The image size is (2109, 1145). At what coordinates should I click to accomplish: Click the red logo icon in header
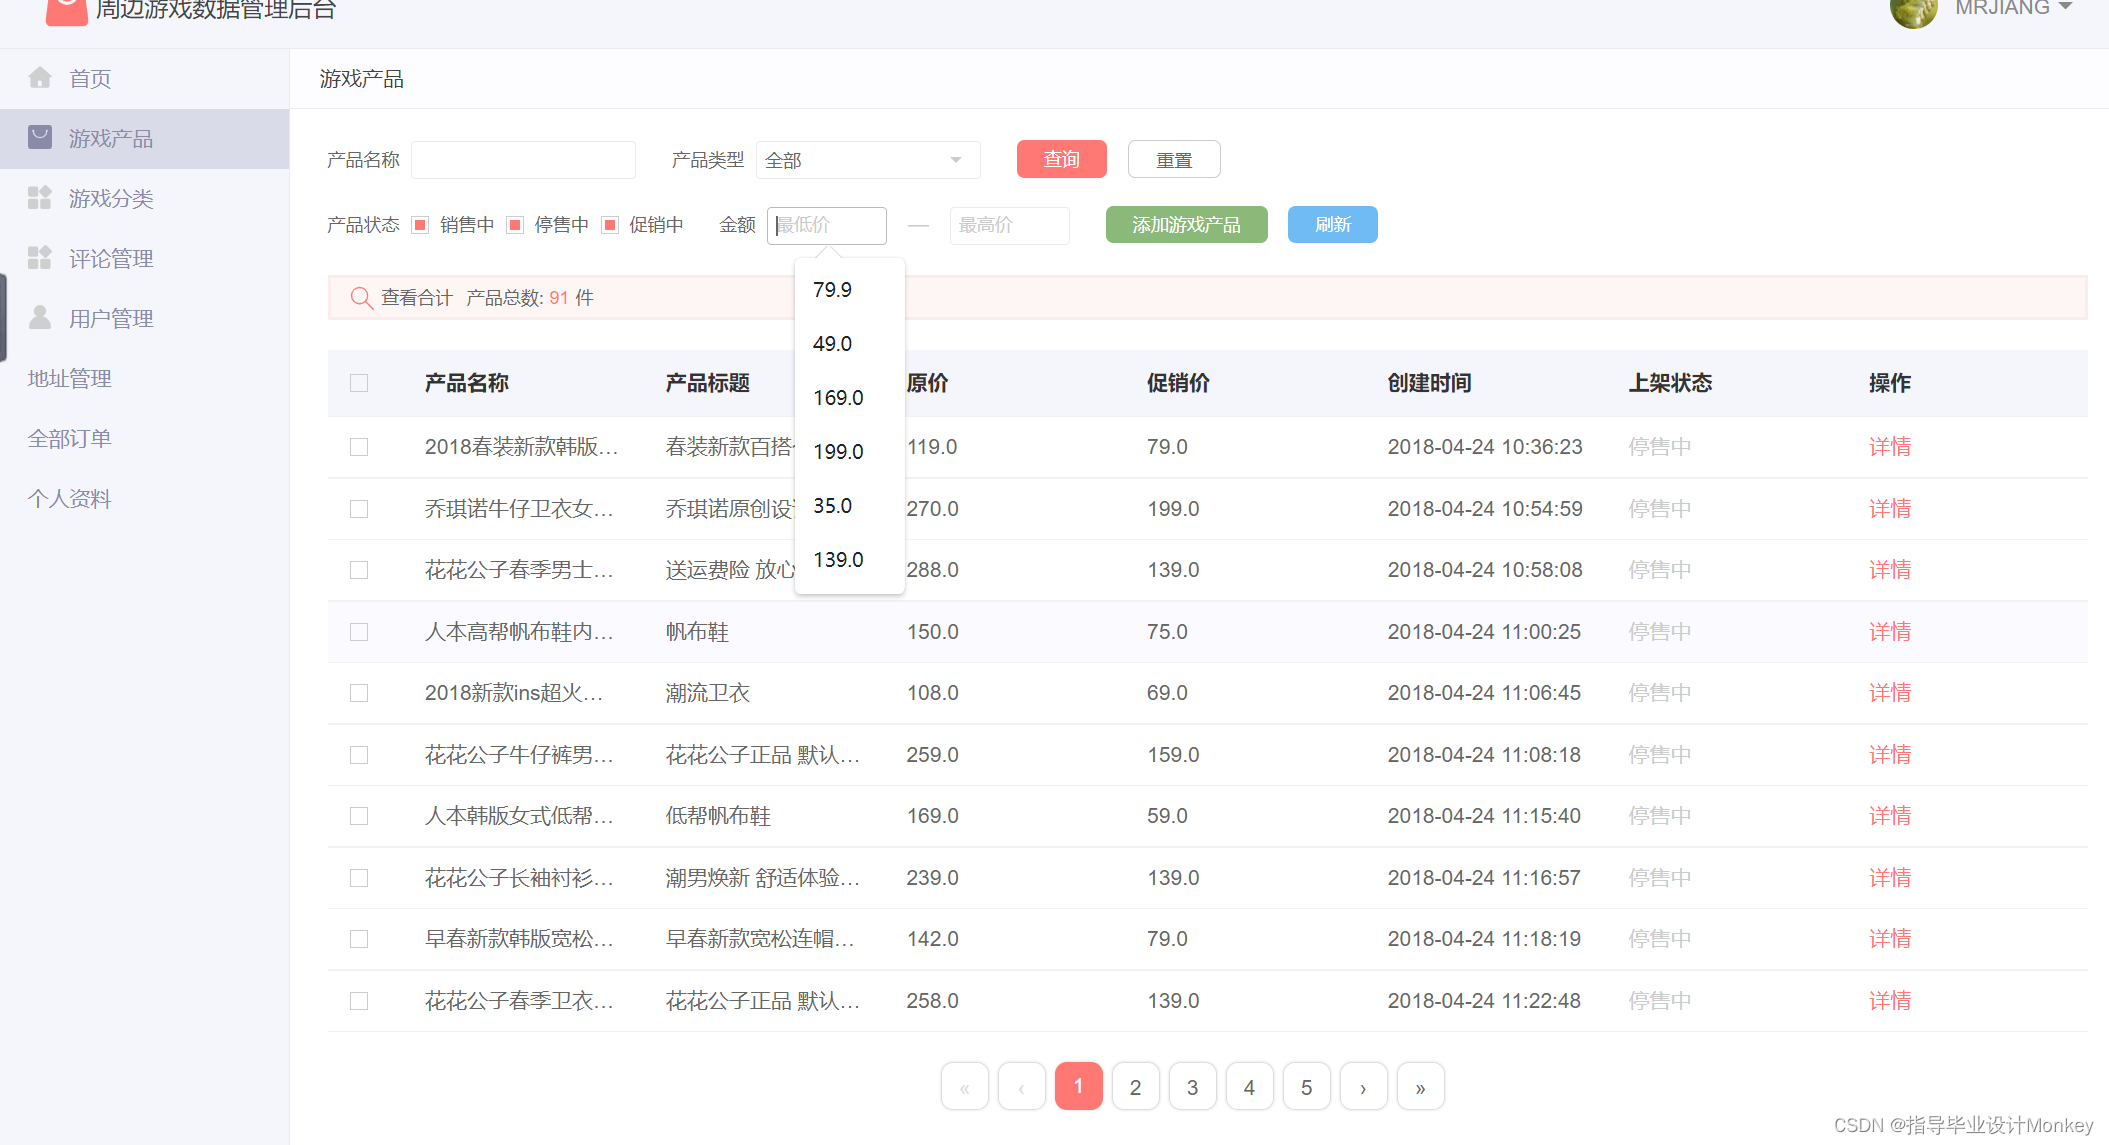(67, 11)
